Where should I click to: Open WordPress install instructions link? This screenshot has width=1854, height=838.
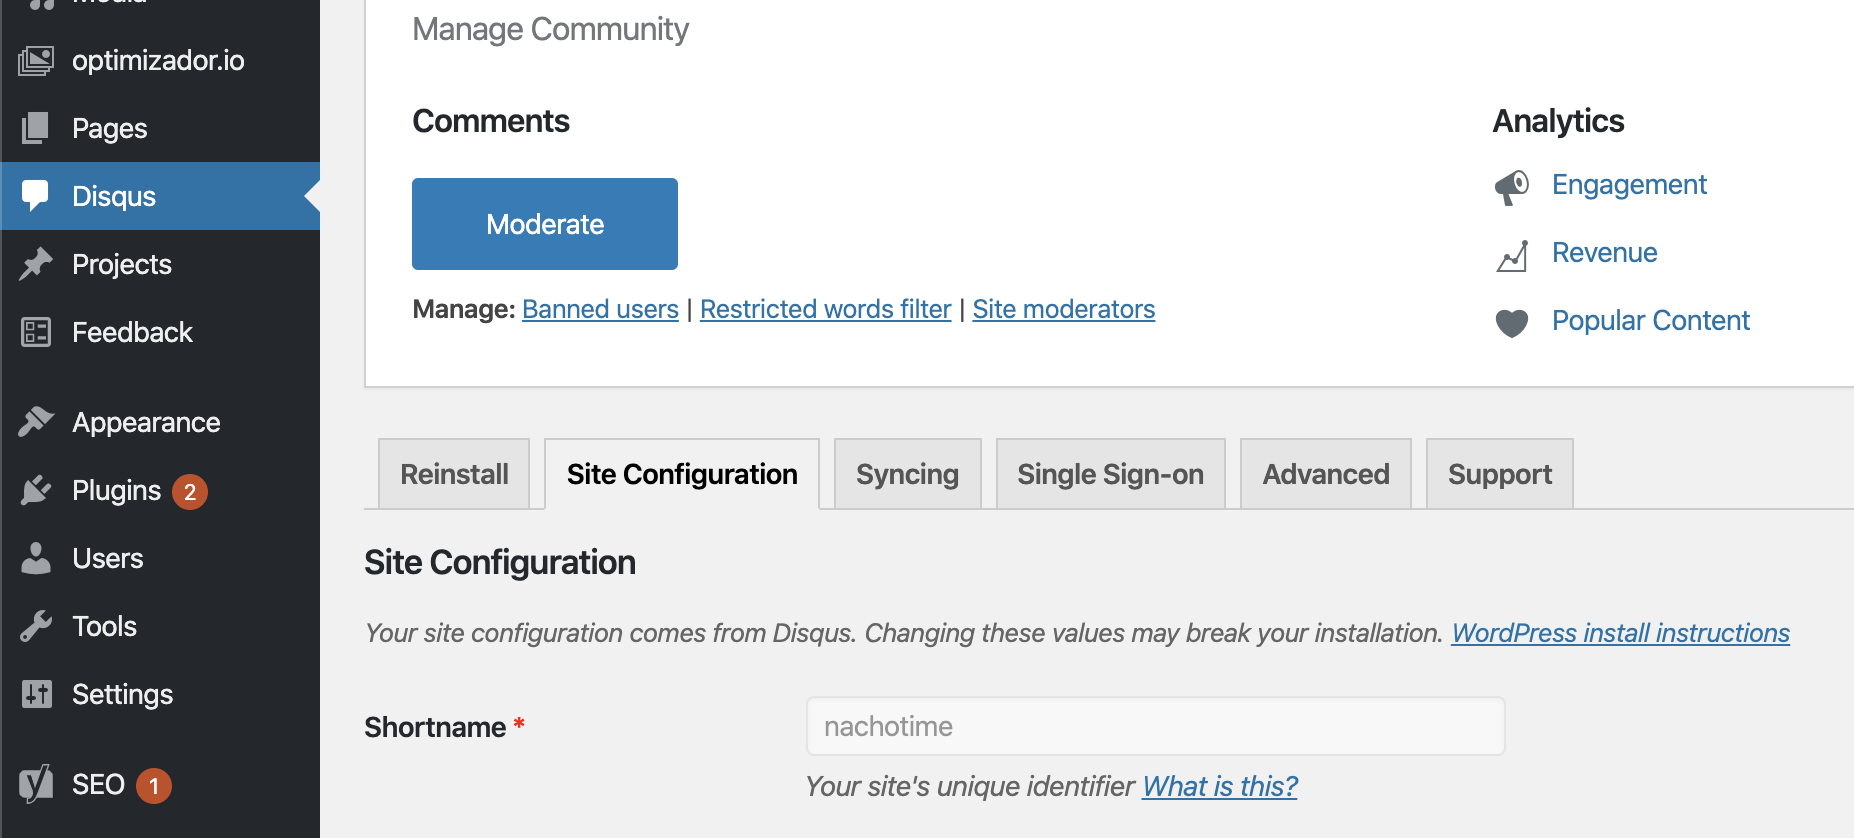pos(1620,633)
